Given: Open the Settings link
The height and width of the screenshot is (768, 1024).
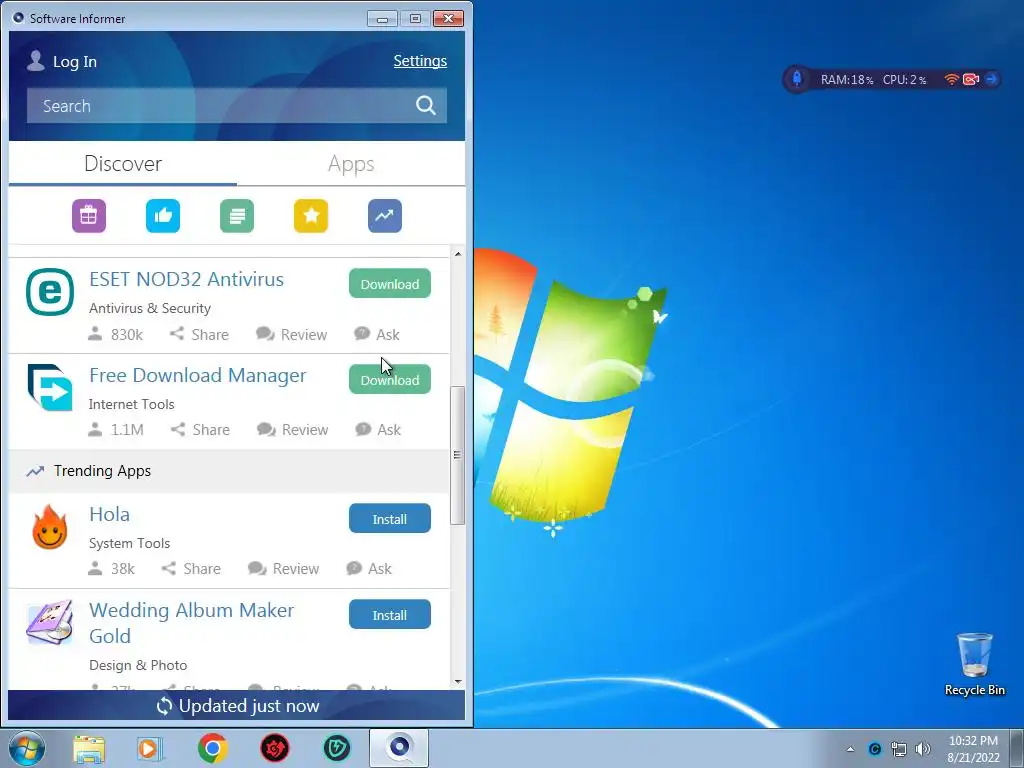Looking at the screenshot, I should coord(420,61).
